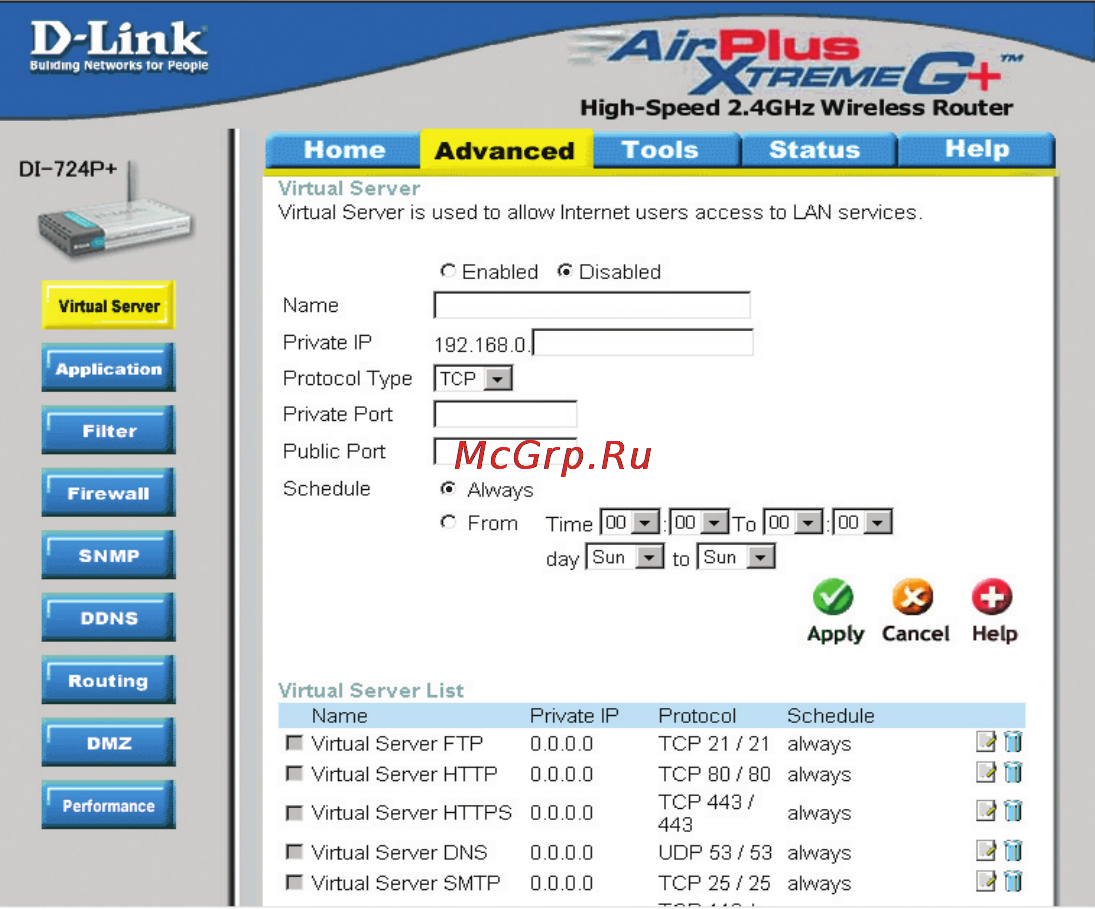Click the Private IP input field
The width and height of the screenshot is (1095, 909).
click(642, 343)
